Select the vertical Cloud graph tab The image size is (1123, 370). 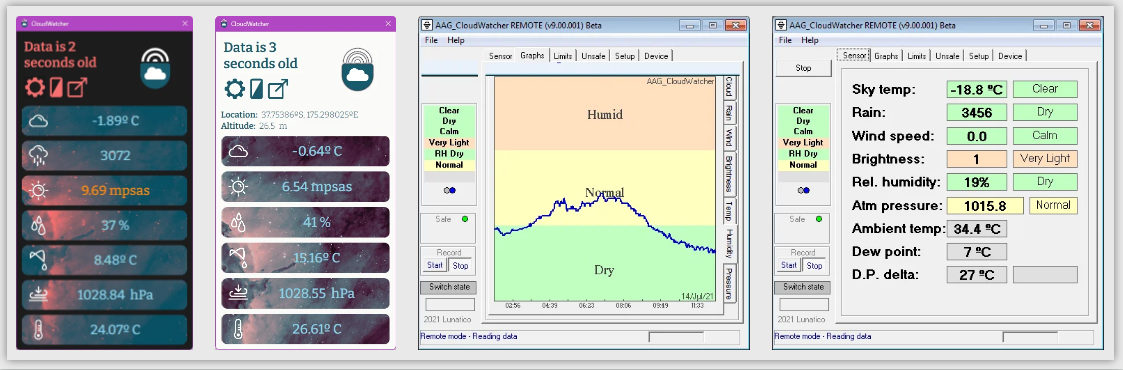(729, 87)
